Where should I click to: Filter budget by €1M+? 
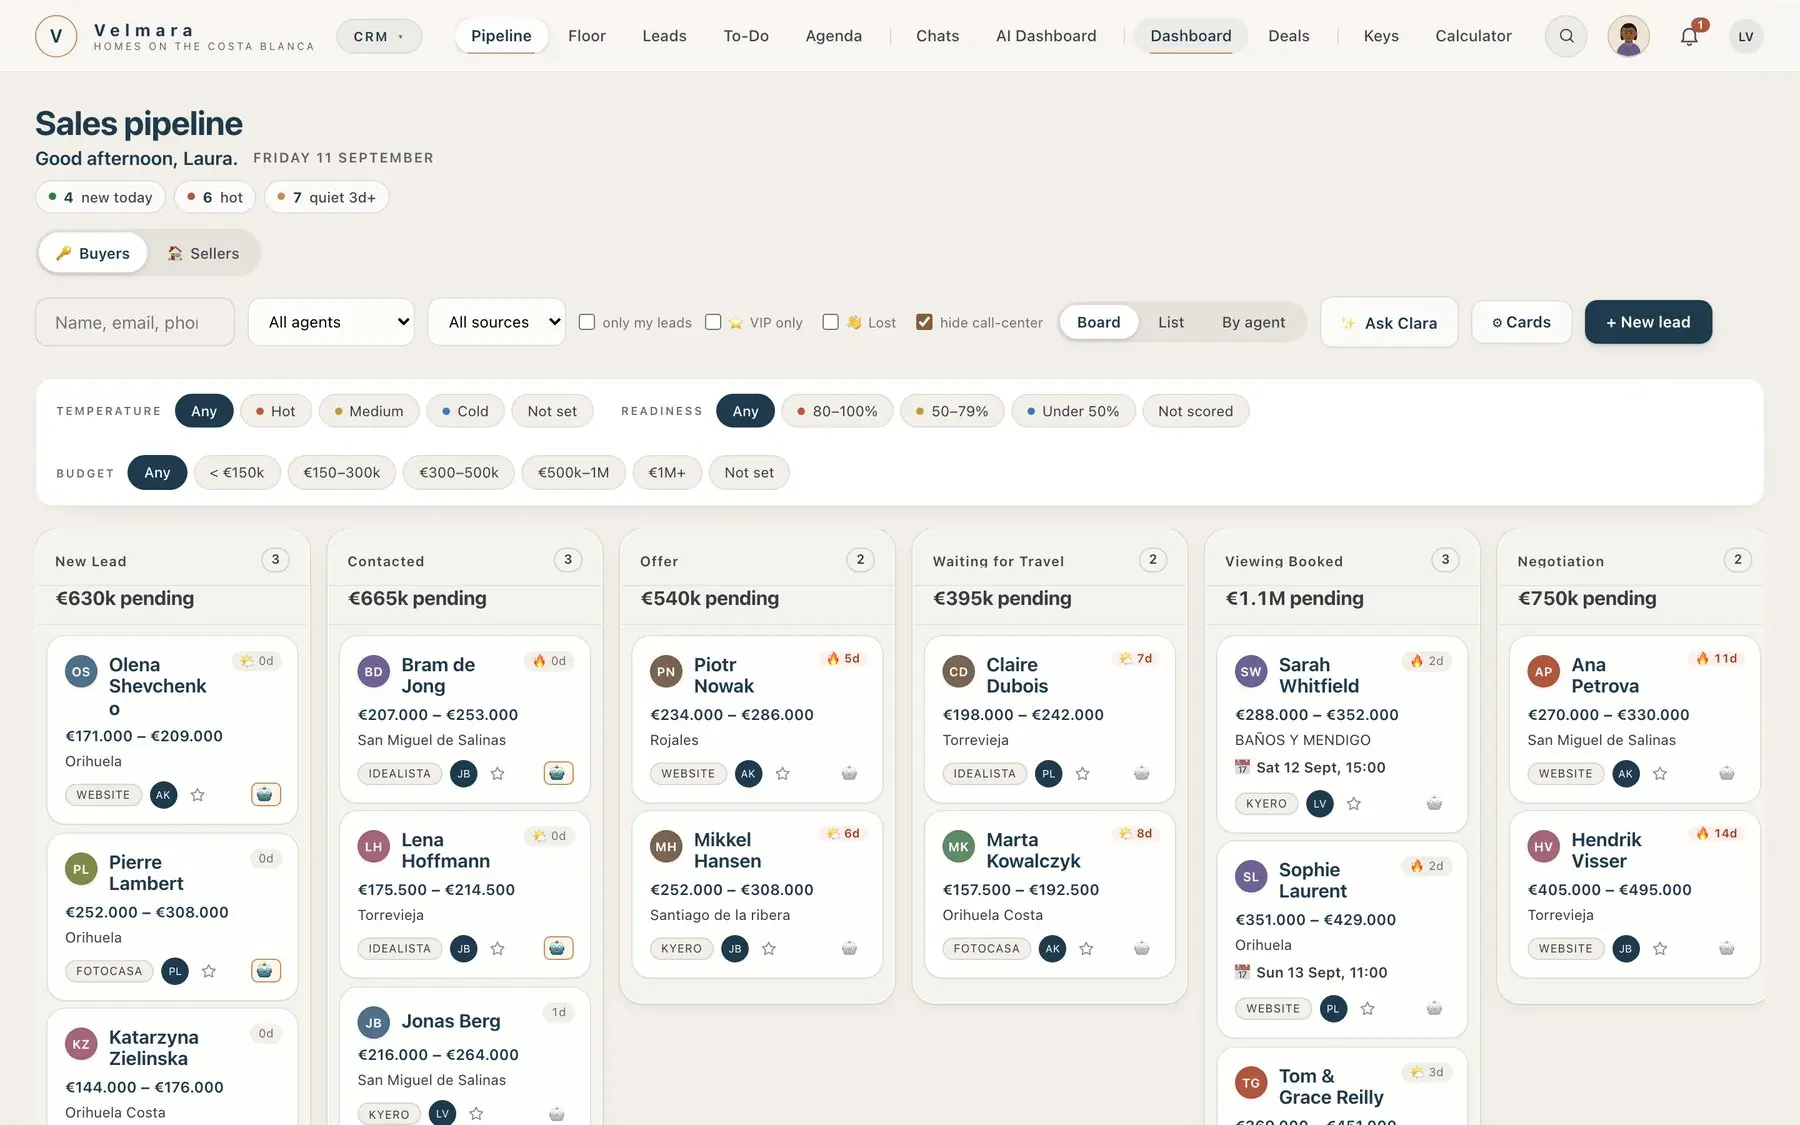[x=666, y=473]
